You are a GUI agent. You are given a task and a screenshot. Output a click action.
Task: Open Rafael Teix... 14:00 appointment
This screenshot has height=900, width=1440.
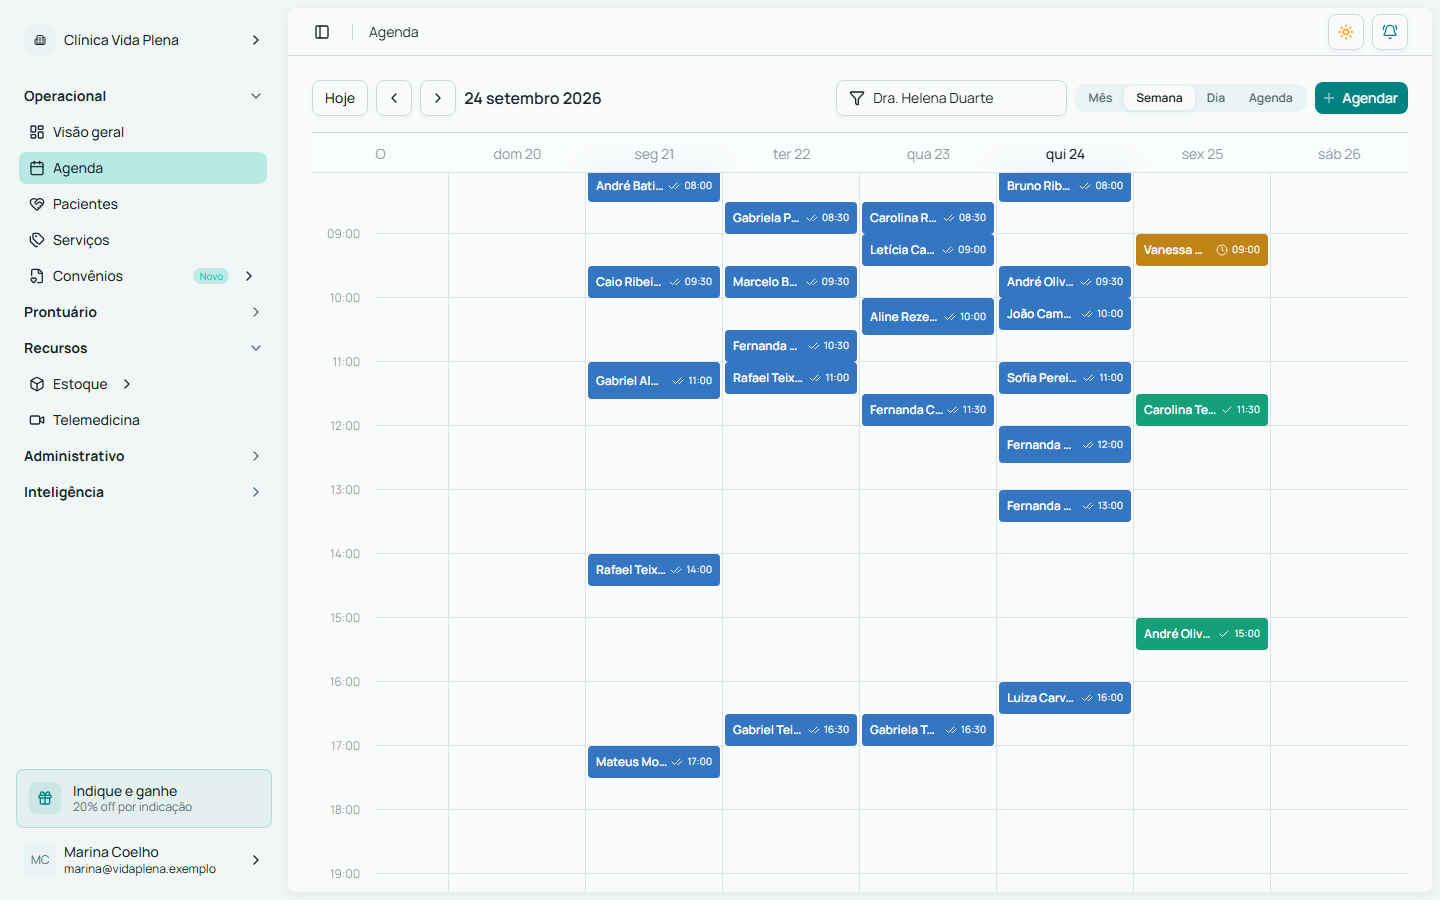[654, 570]
